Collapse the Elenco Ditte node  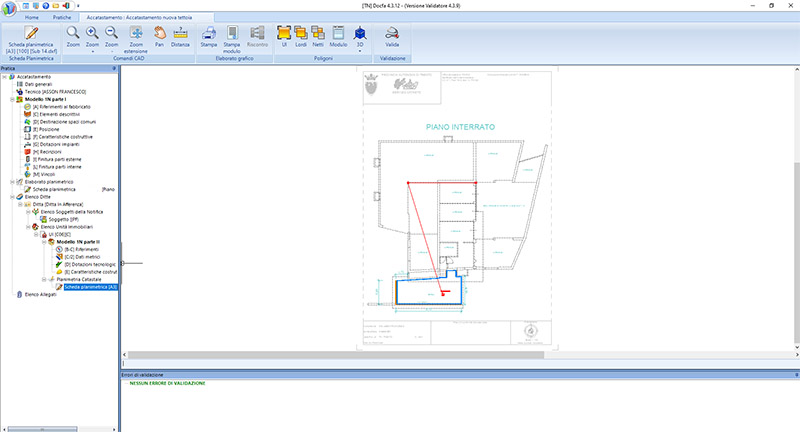pyautogui.click(x=13, y=197)
